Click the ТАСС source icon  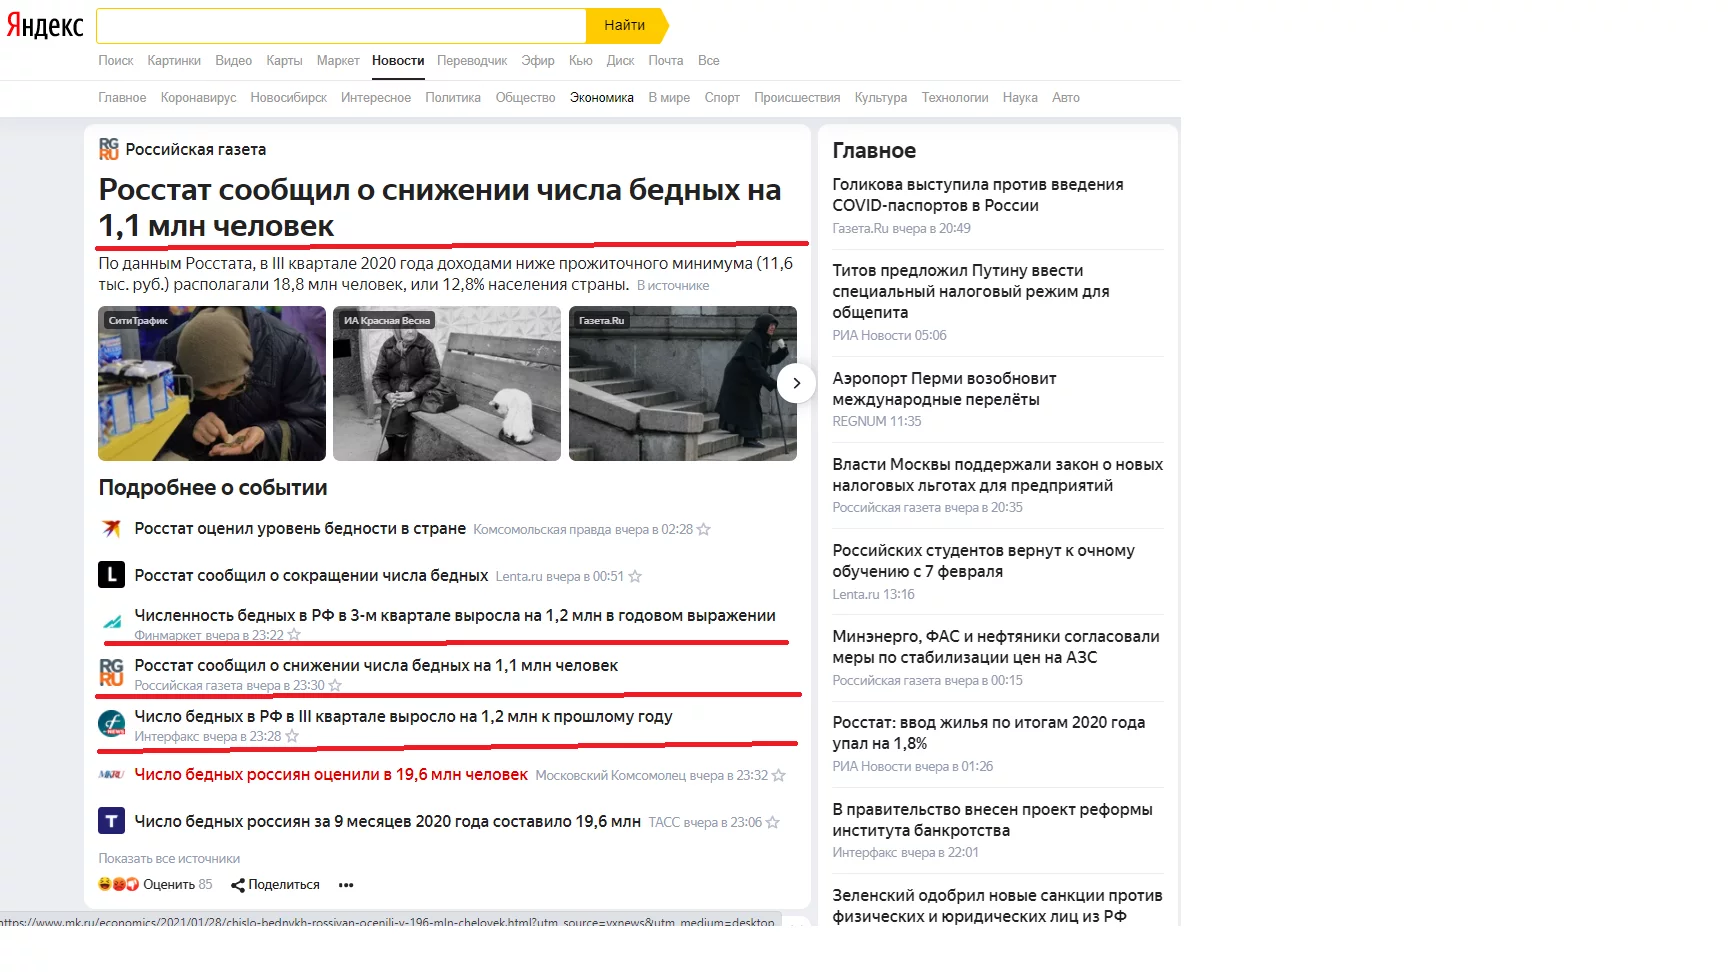point(111,821)
